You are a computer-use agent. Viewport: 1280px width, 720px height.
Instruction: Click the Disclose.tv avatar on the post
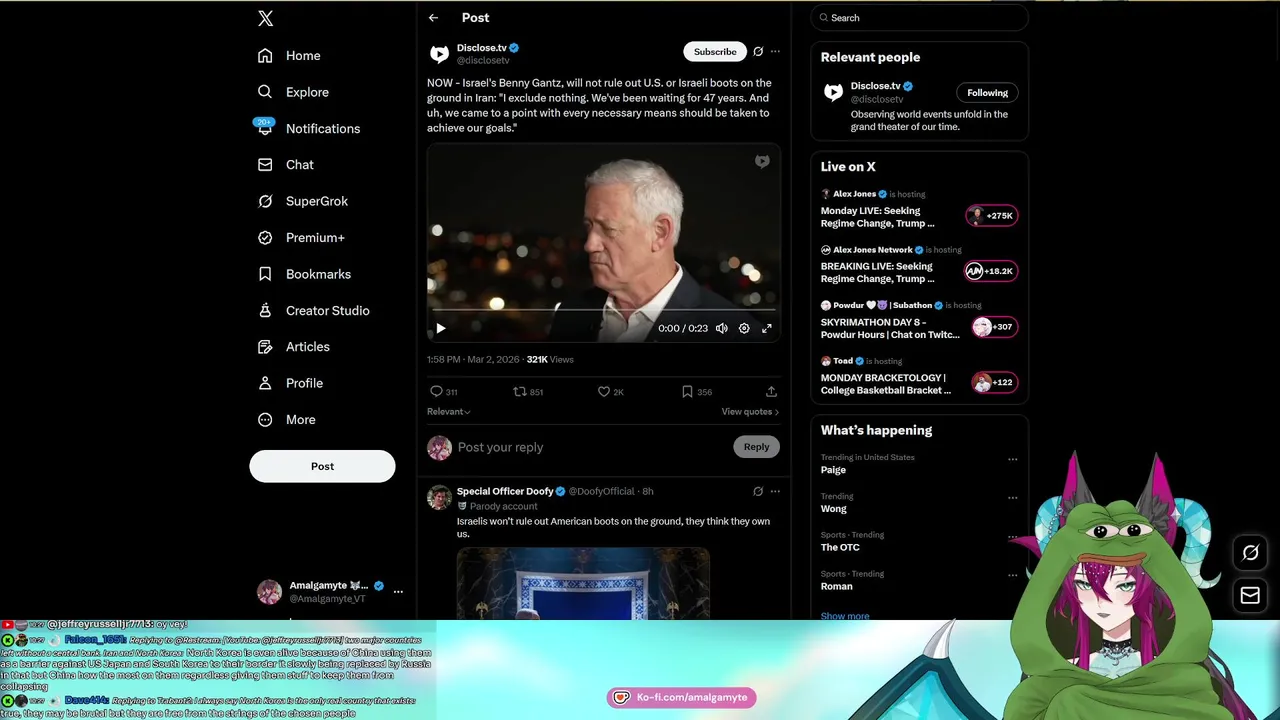[440, 53]
